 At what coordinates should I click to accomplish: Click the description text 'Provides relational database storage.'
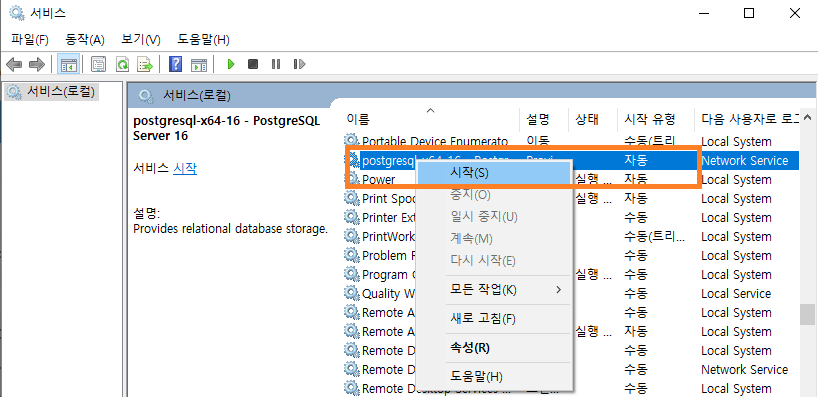point(231,228)
